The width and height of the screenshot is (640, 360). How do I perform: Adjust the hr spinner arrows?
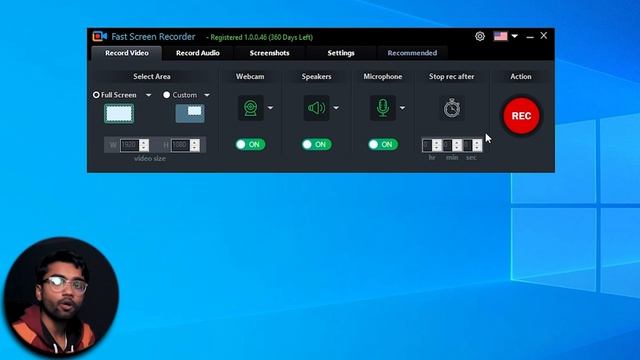(x=437, y=145)
